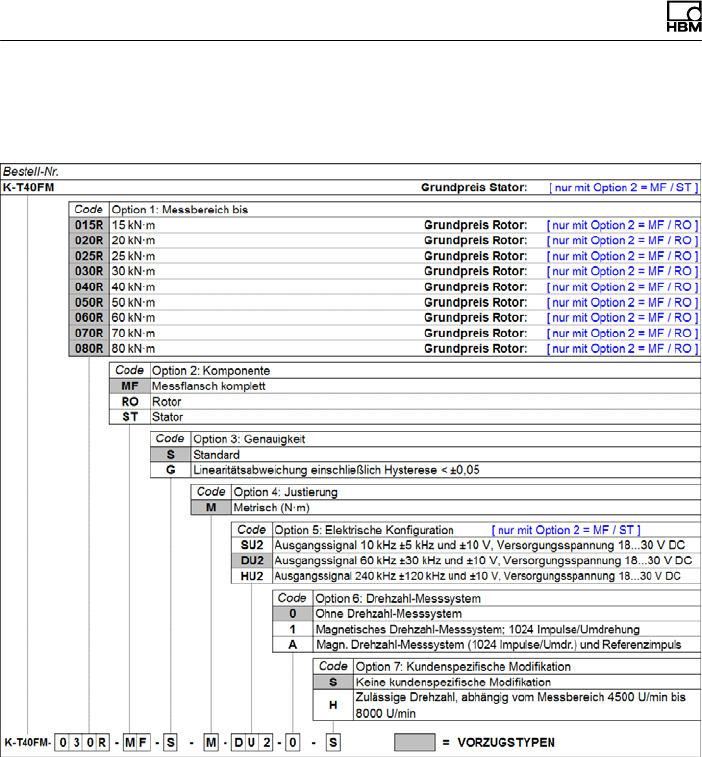702x757 pixels.
Task: Select the 'Bestell-Nr.' heading
Action: click(31, 171)
